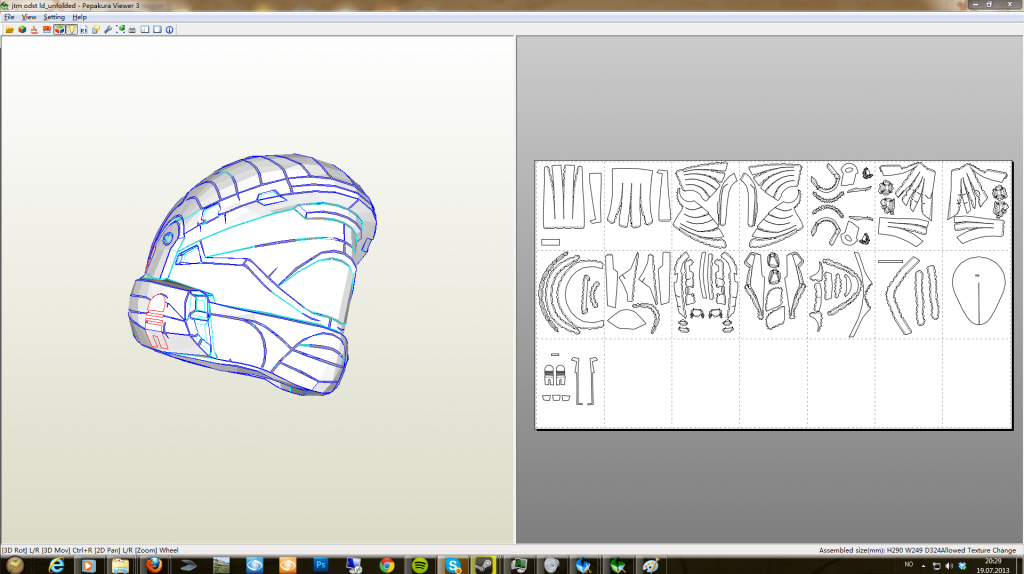Click the printer icon in toolbar

pos(132,29)
